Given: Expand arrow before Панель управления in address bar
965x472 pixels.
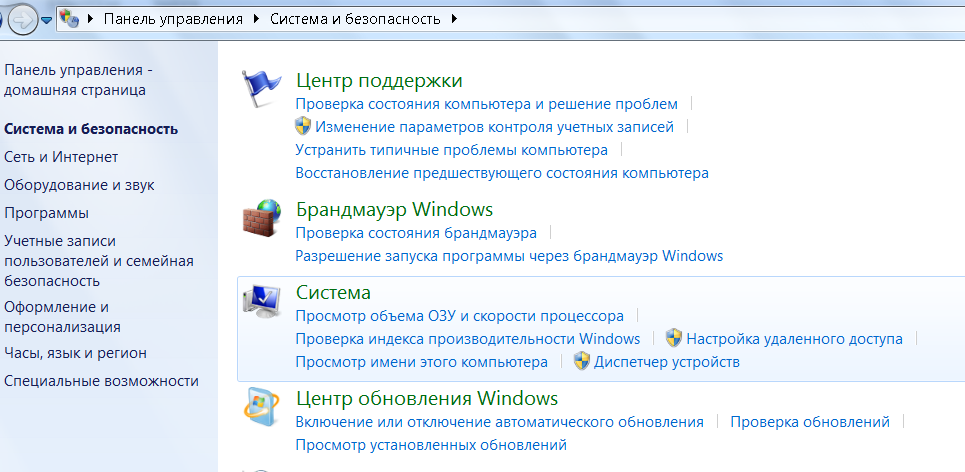Looking at the screenshot, I should (x=90, y=19).
